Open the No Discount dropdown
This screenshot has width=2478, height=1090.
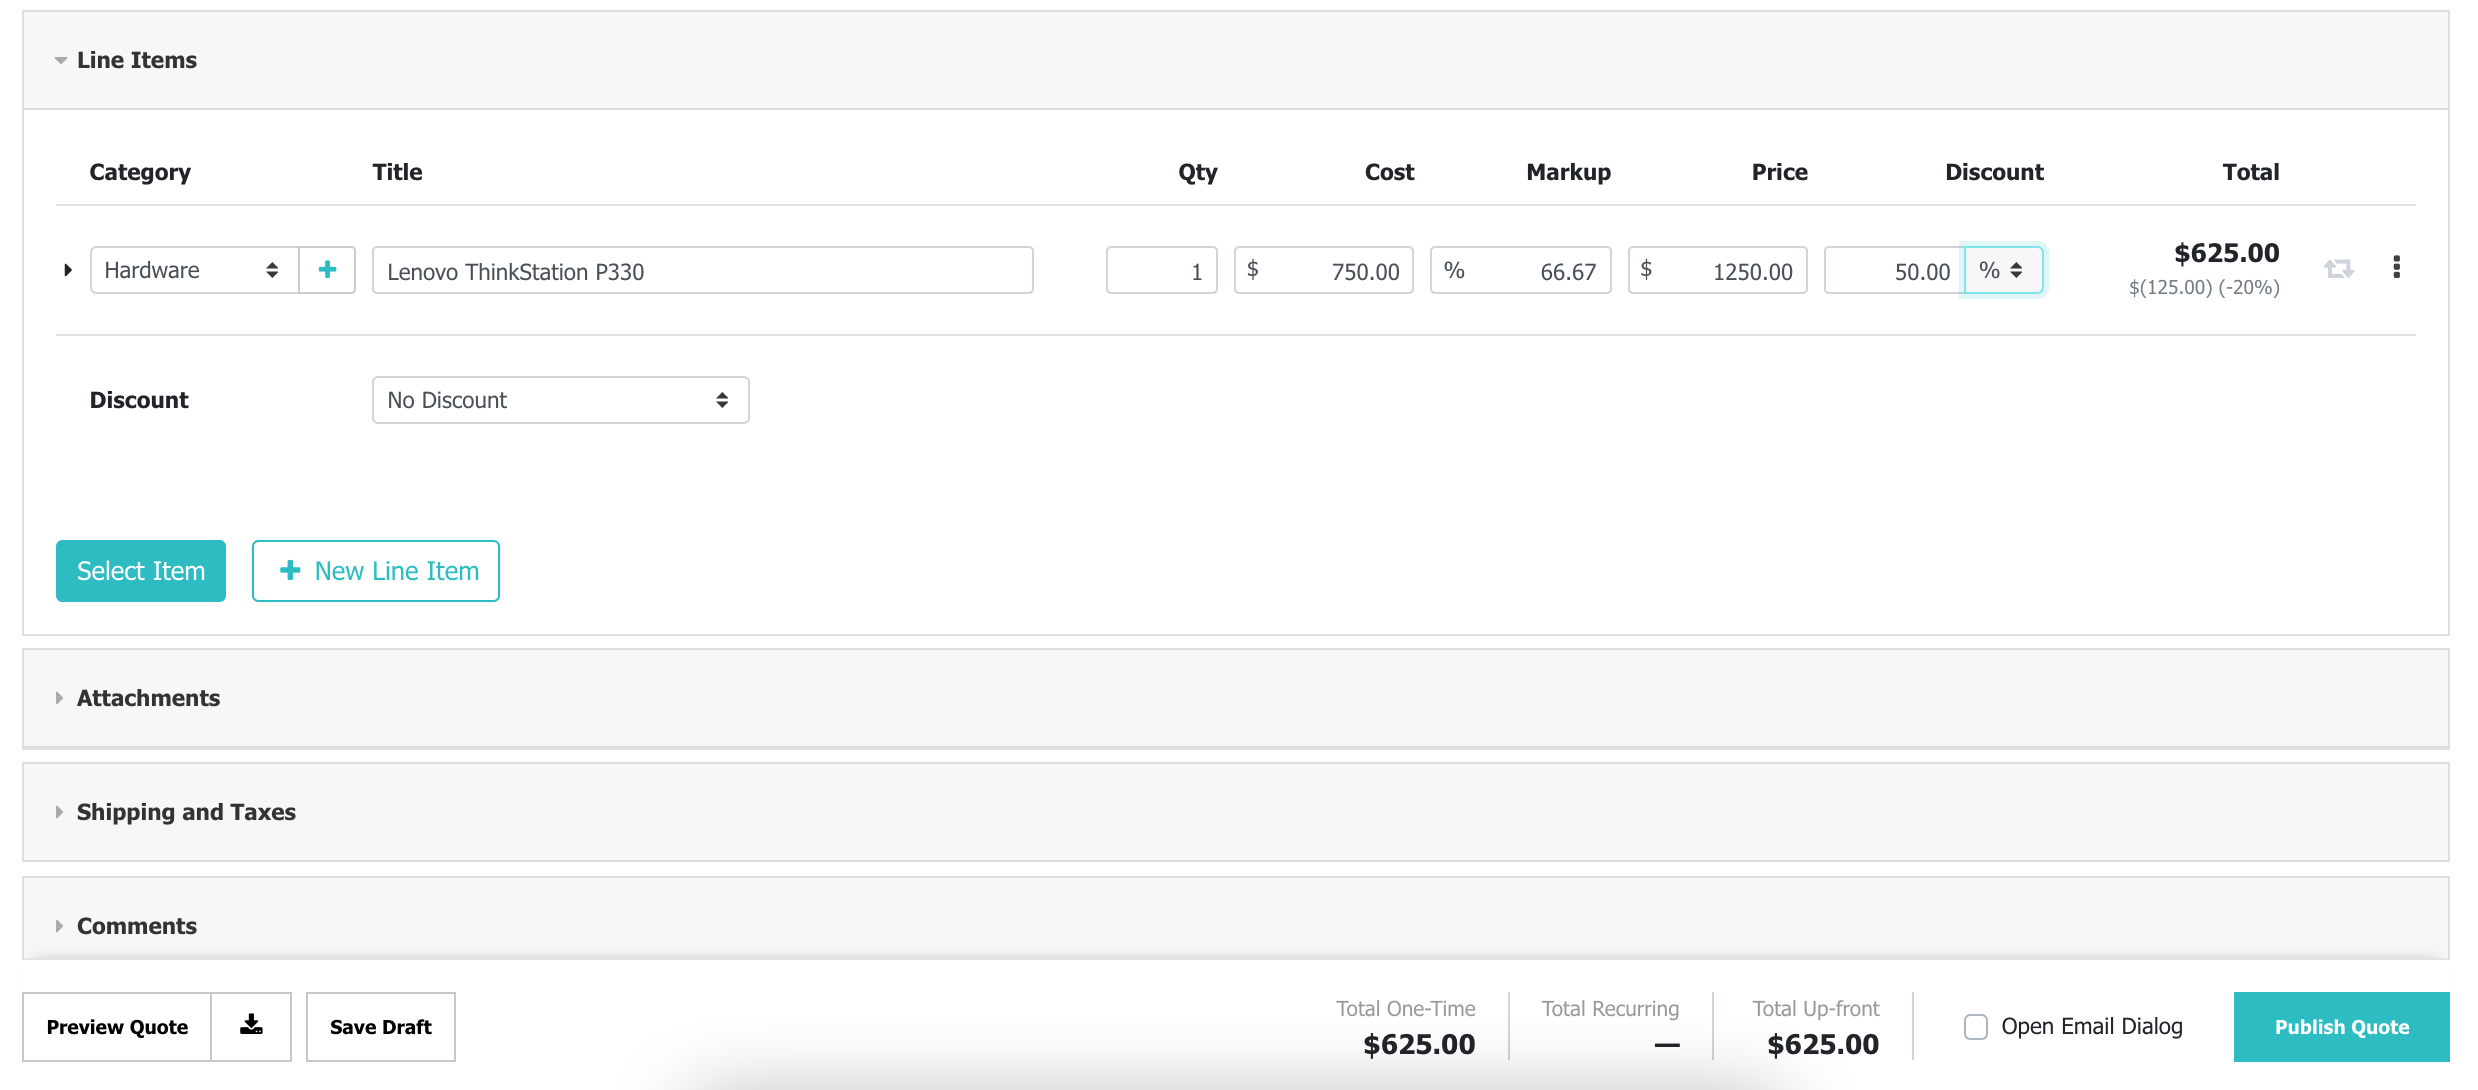(560, 400)
